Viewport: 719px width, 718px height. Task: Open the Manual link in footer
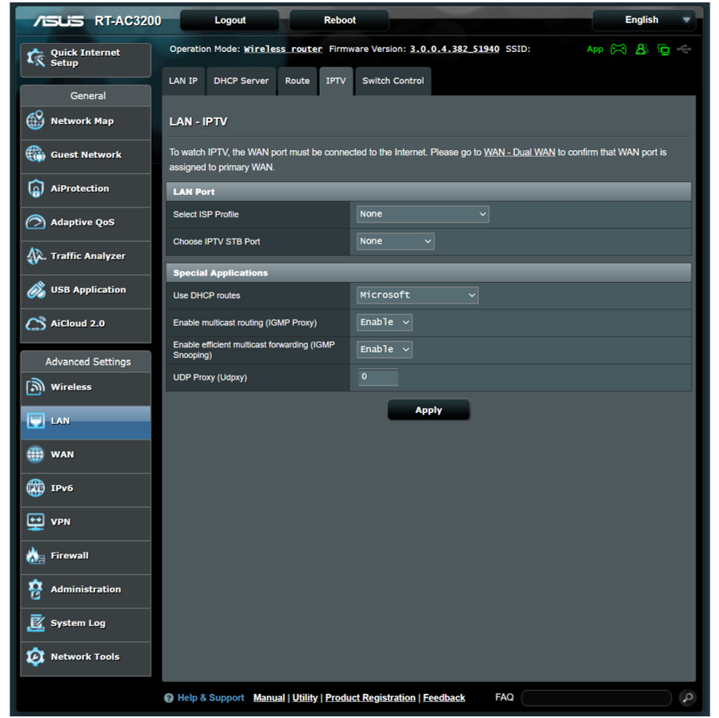269,698
